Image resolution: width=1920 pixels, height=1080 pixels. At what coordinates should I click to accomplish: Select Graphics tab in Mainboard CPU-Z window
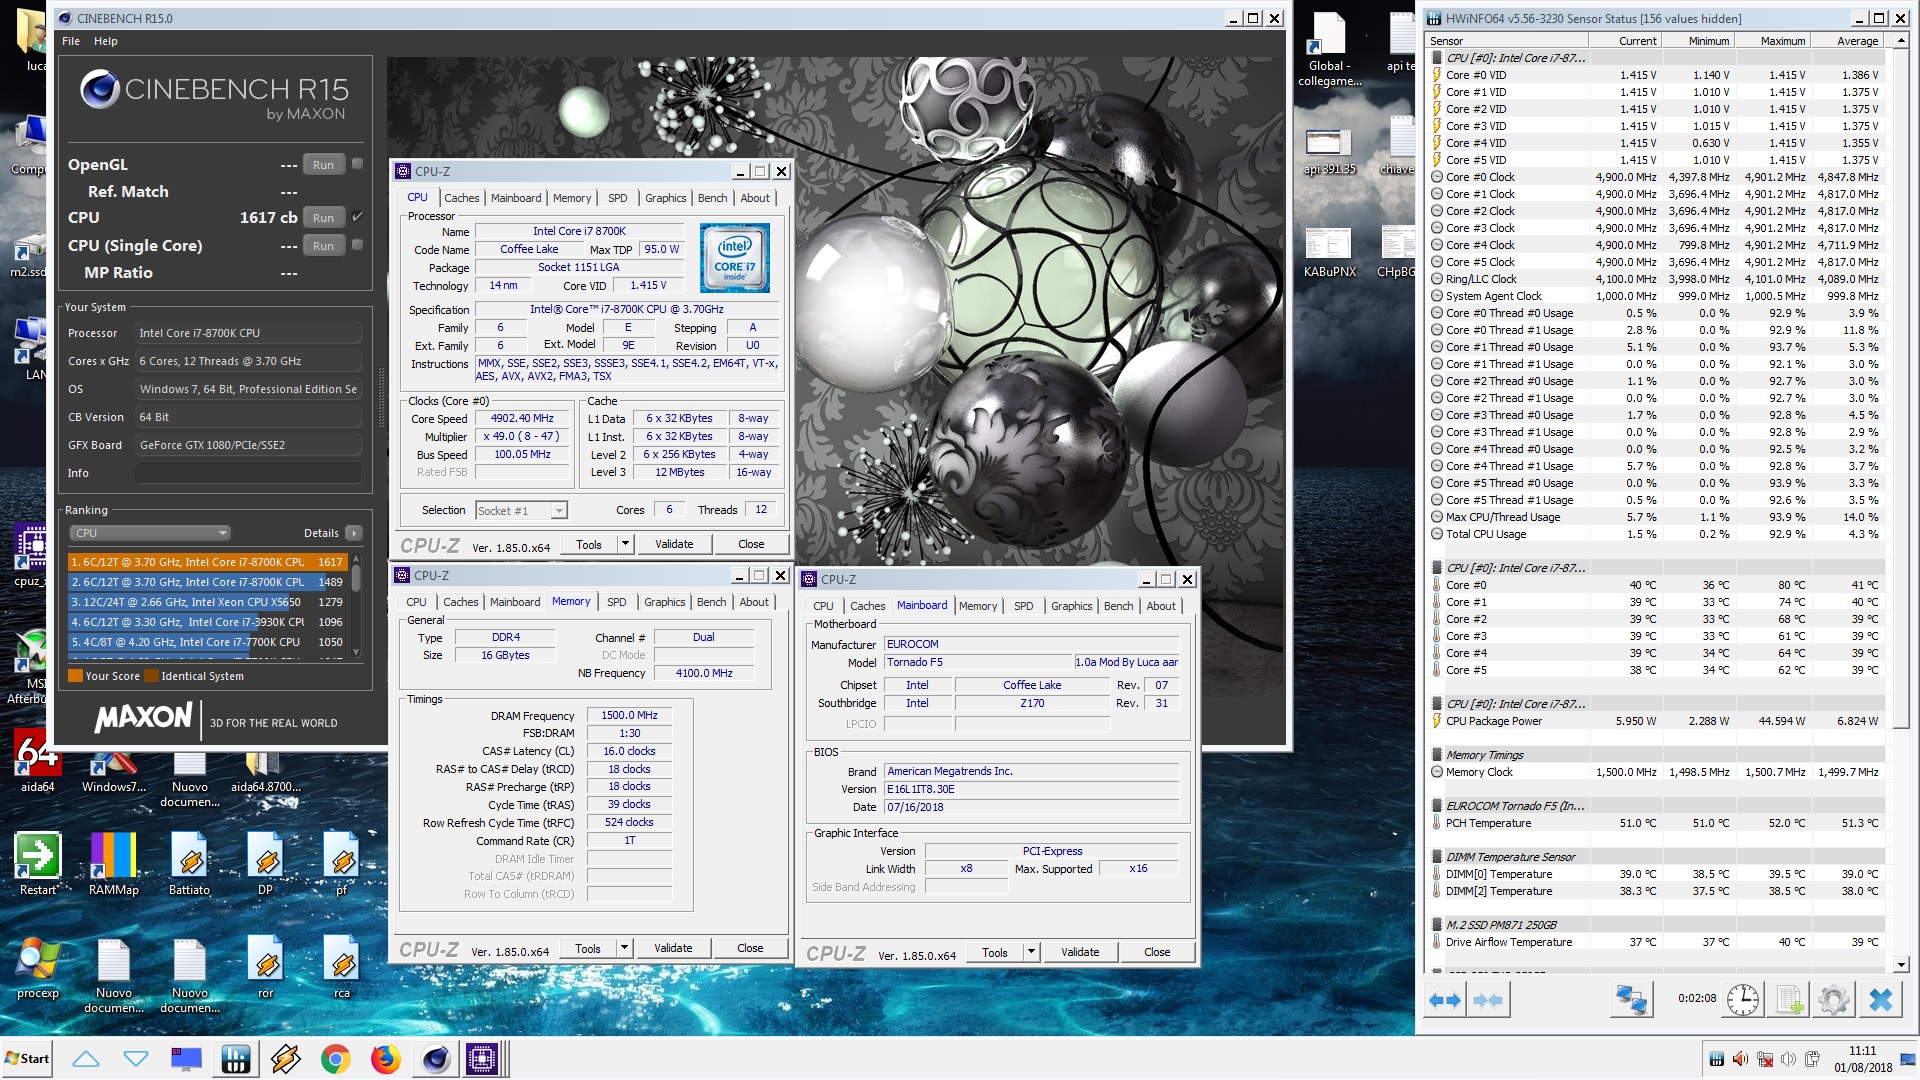[1072, 606]
